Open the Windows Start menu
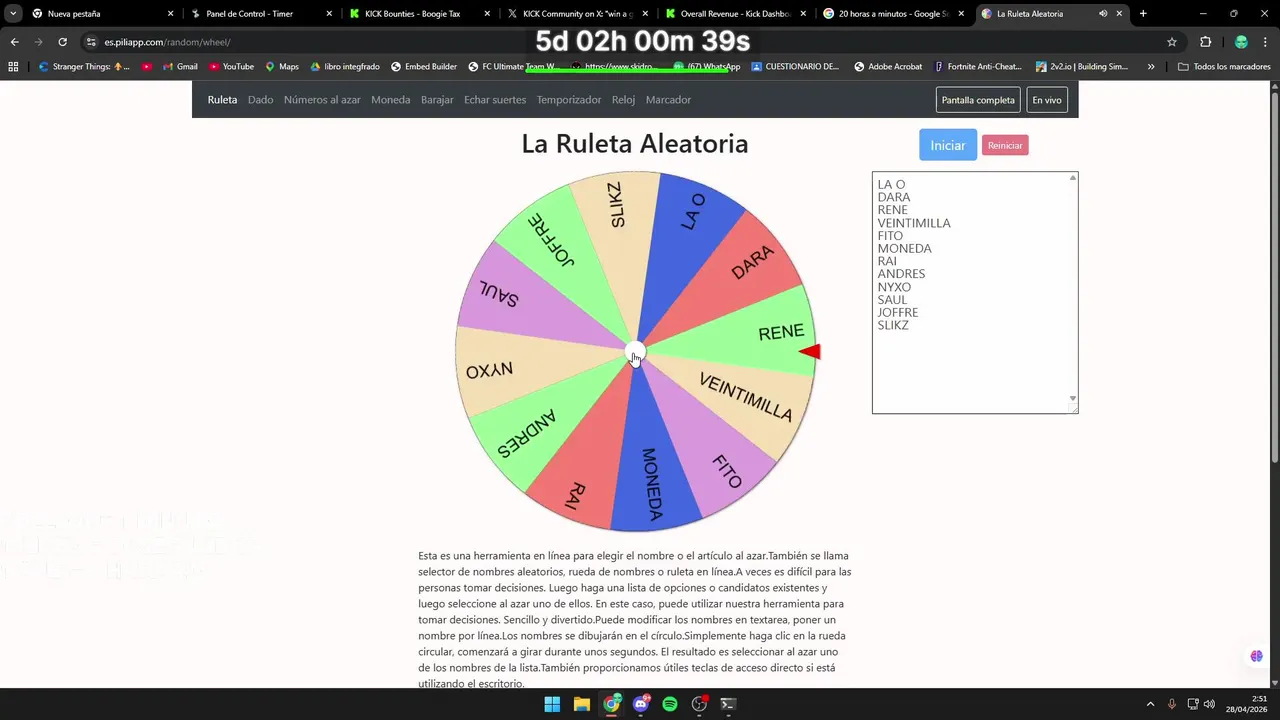 point(552,704)
